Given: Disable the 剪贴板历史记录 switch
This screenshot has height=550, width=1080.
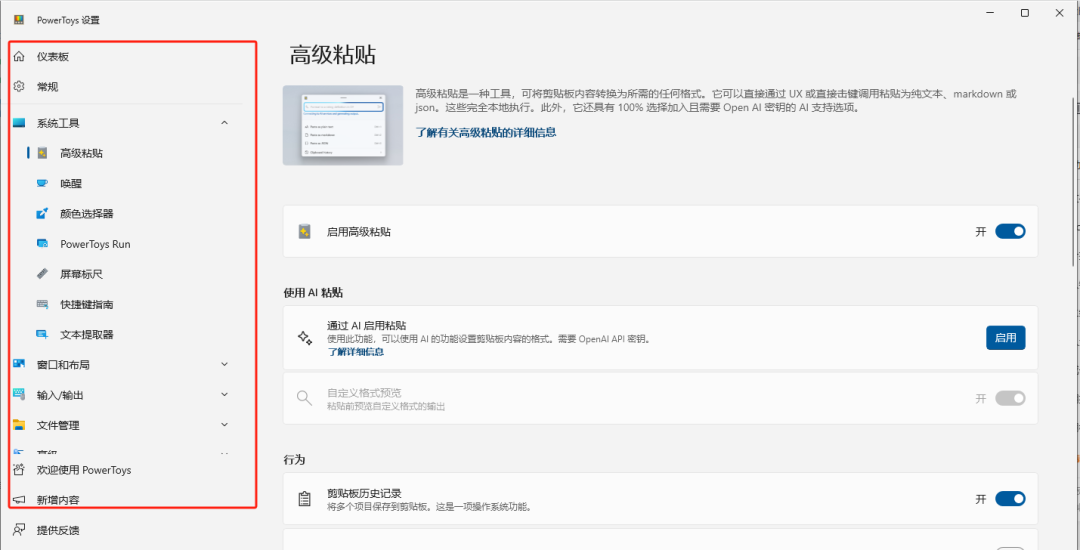Looking at the screenshot, I should (1010, 498).
